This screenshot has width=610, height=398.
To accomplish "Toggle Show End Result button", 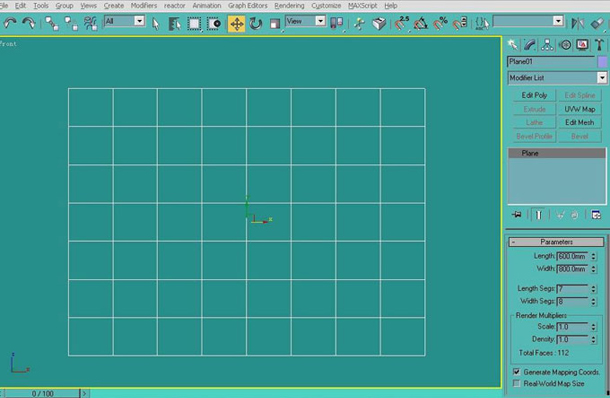I will [538, 215].
